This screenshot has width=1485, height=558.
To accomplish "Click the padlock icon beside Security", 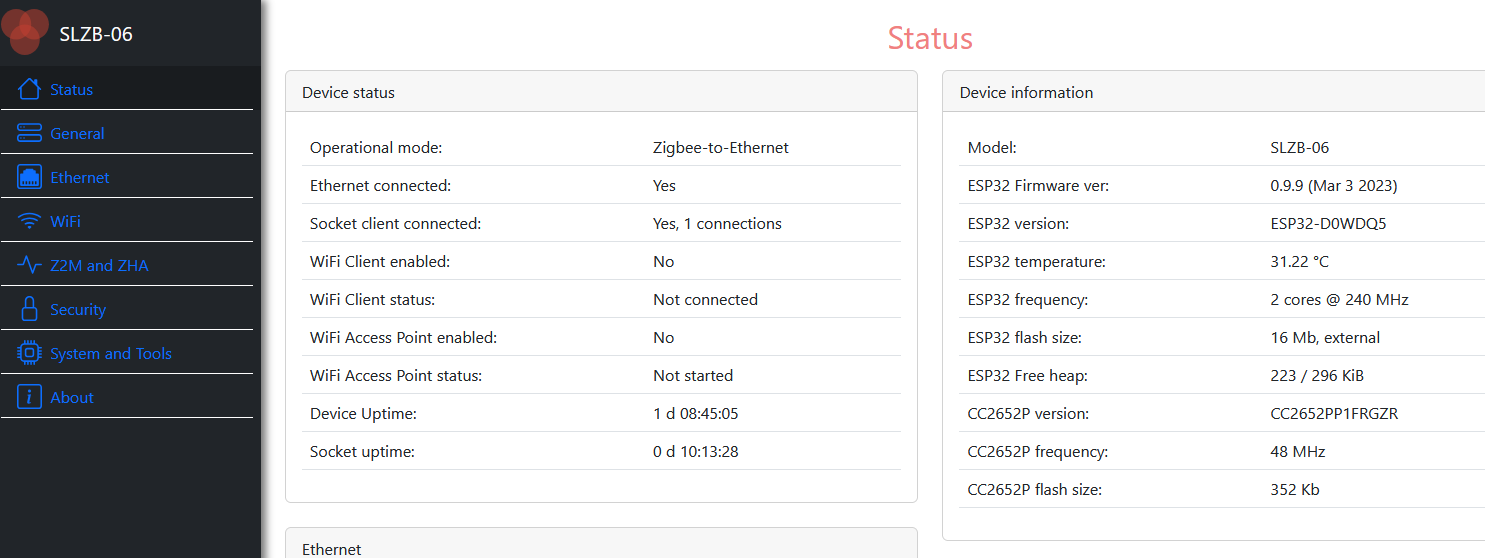I will pyautogui.click(x=30, y=309).
